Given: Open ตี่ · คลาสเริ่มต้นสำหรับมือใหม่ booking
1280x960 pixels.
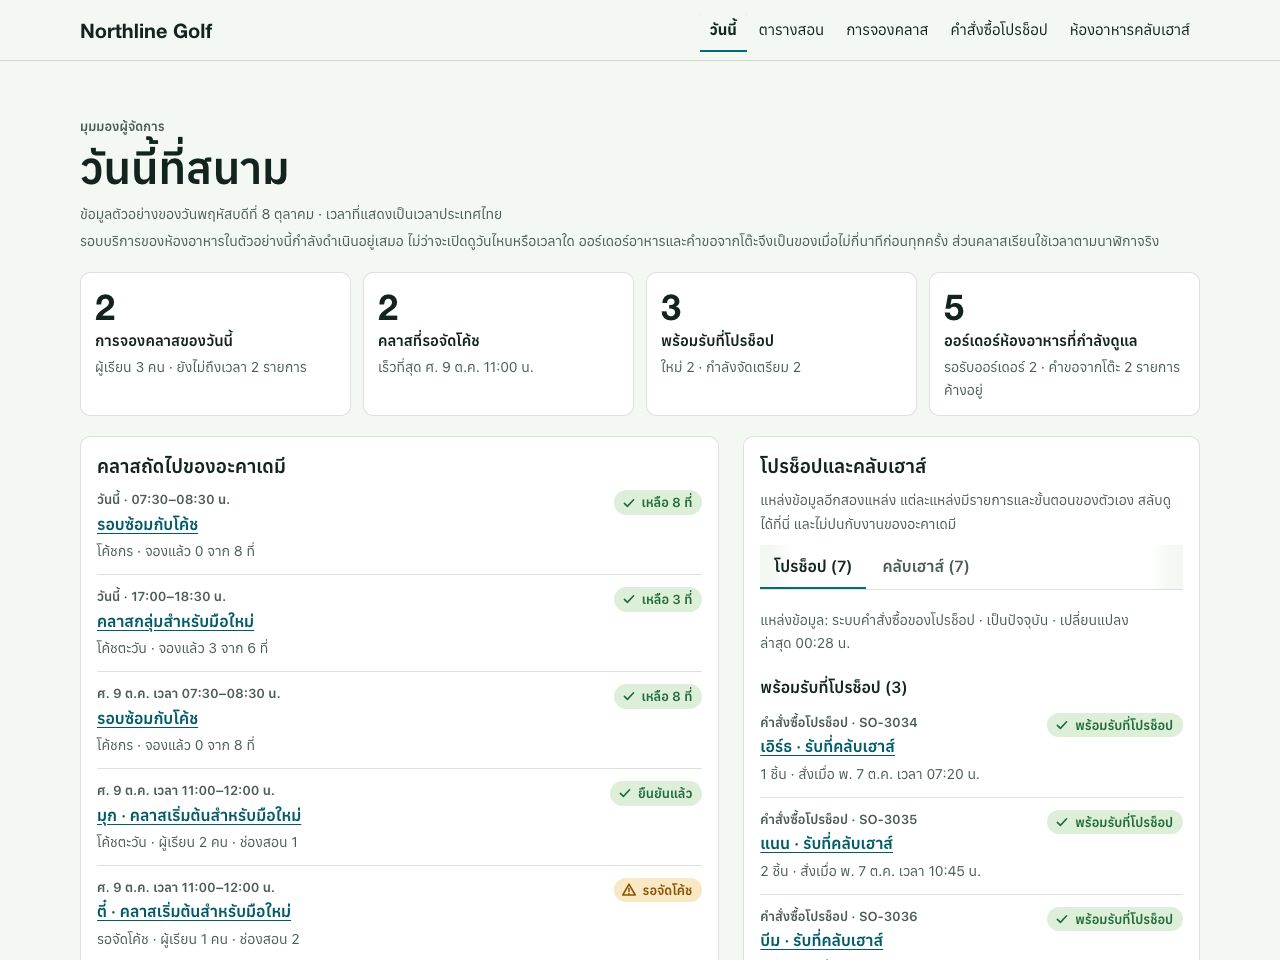Looking at the screenshot, I should point(194,912).
